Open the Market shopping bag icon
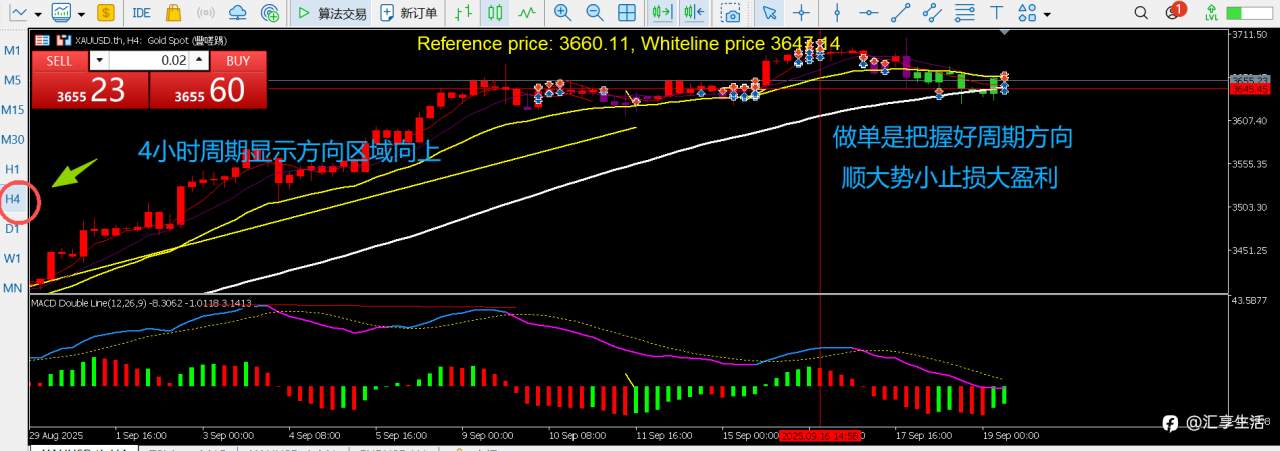Viewport: 1280px width, 451px height. point(173,13)
